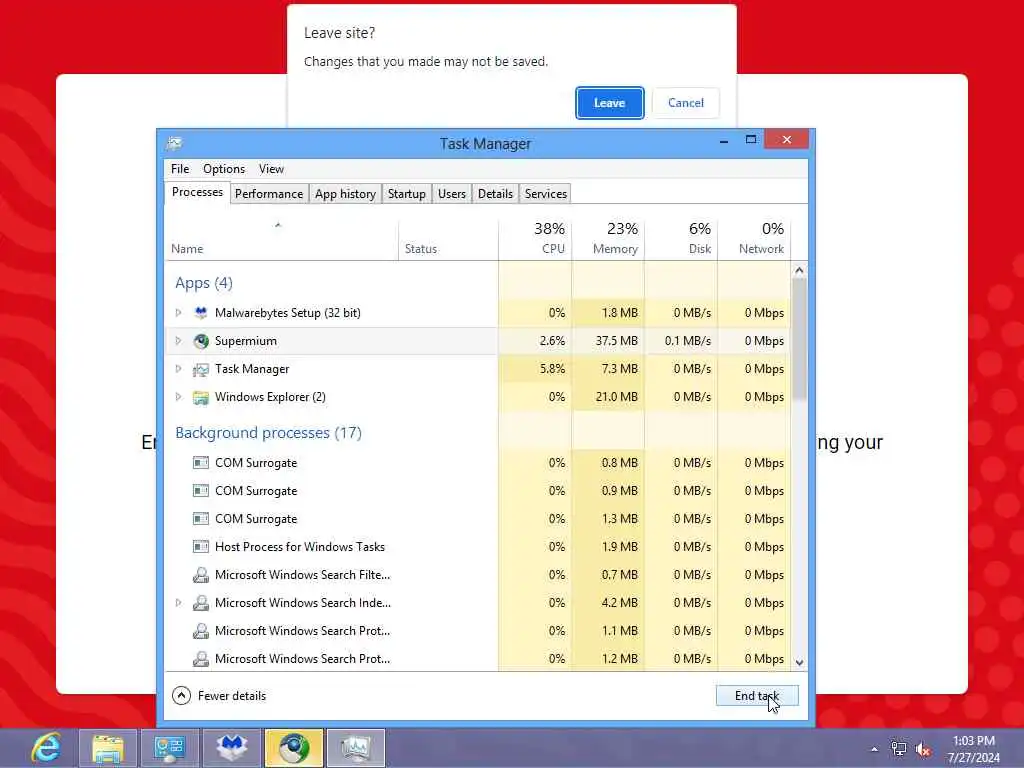Switch to Malwarebytes in the taskbar
The width and height of the screenshot is (1024, 768).
[232, 748]
